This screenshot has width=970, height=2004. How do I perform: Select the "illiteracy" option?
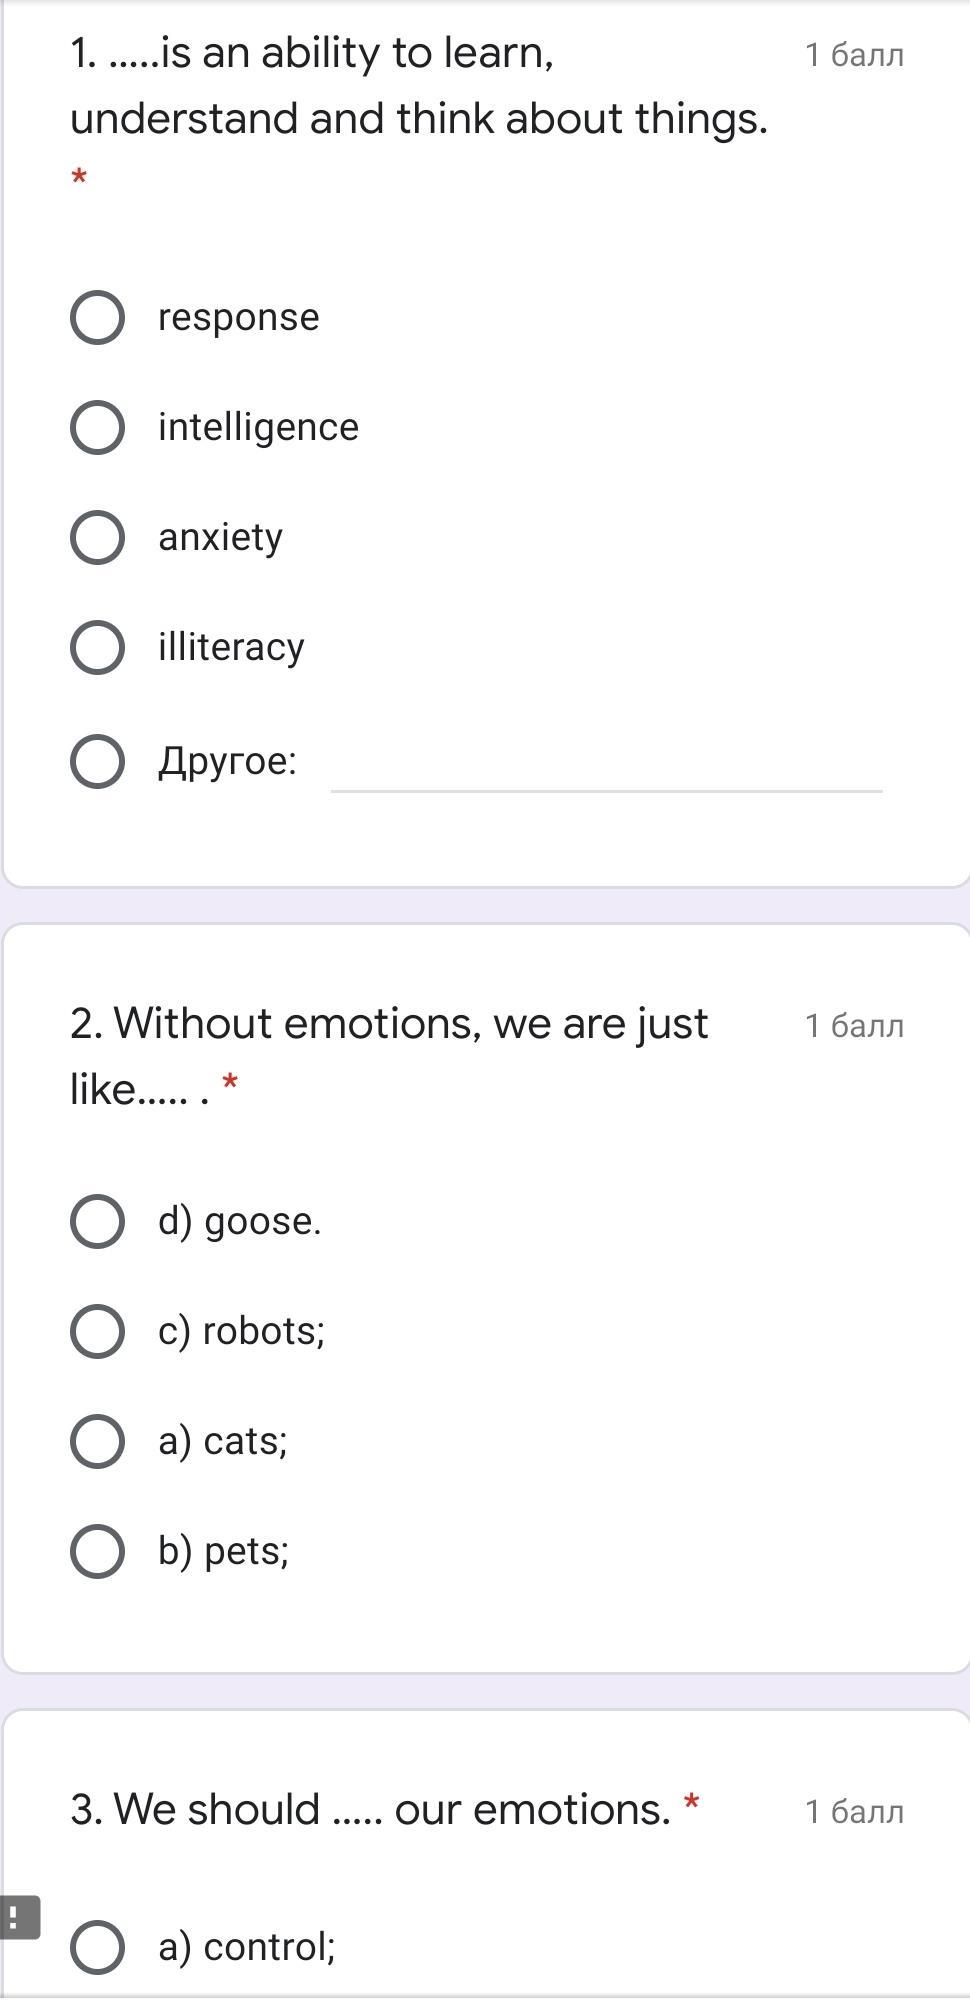(x=98, y=647)
